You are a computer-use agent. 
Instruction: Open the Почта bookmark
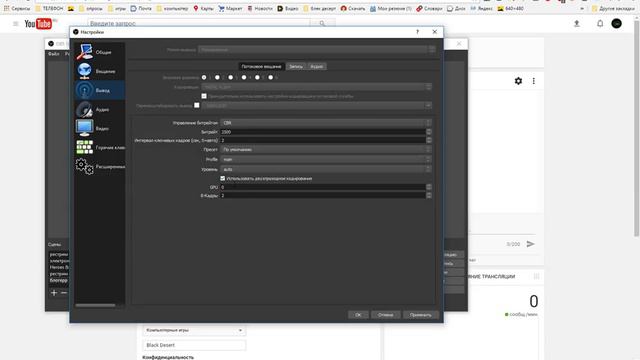[x=141, y=8]
